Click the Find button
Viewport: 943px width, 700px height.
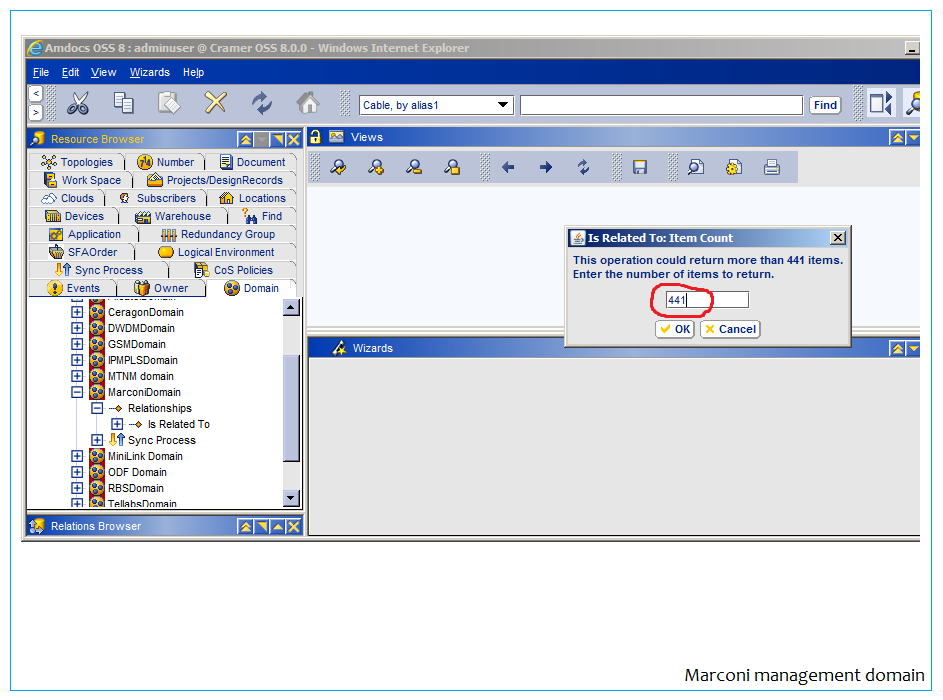click(x=825, y=105)
